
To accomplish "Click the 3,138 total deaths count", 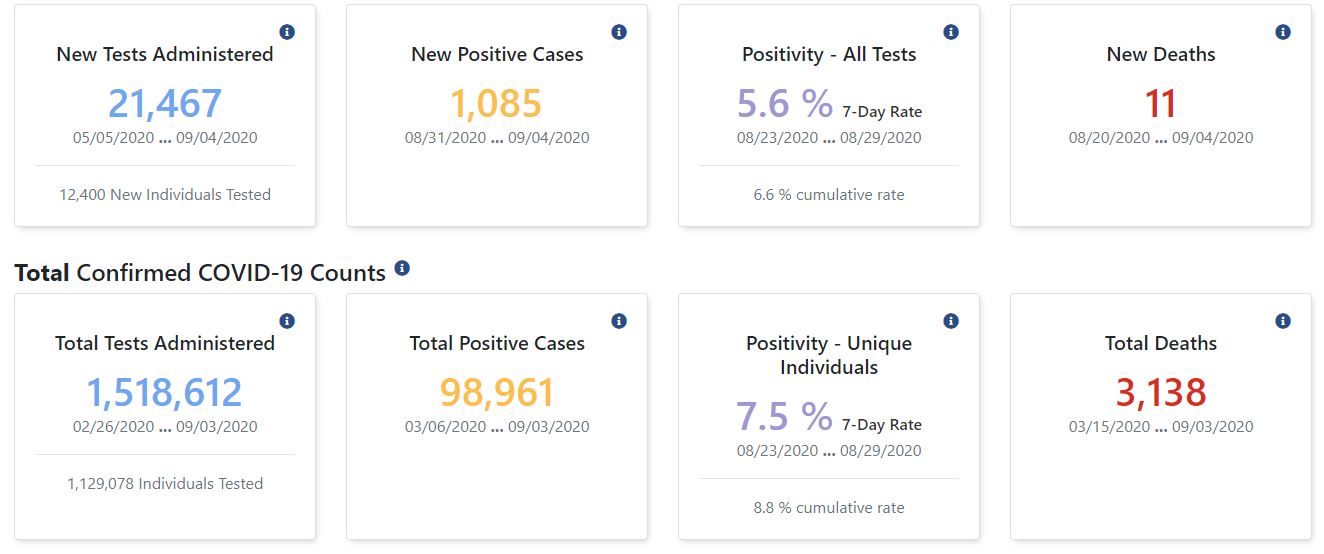I will [1161, 393].
